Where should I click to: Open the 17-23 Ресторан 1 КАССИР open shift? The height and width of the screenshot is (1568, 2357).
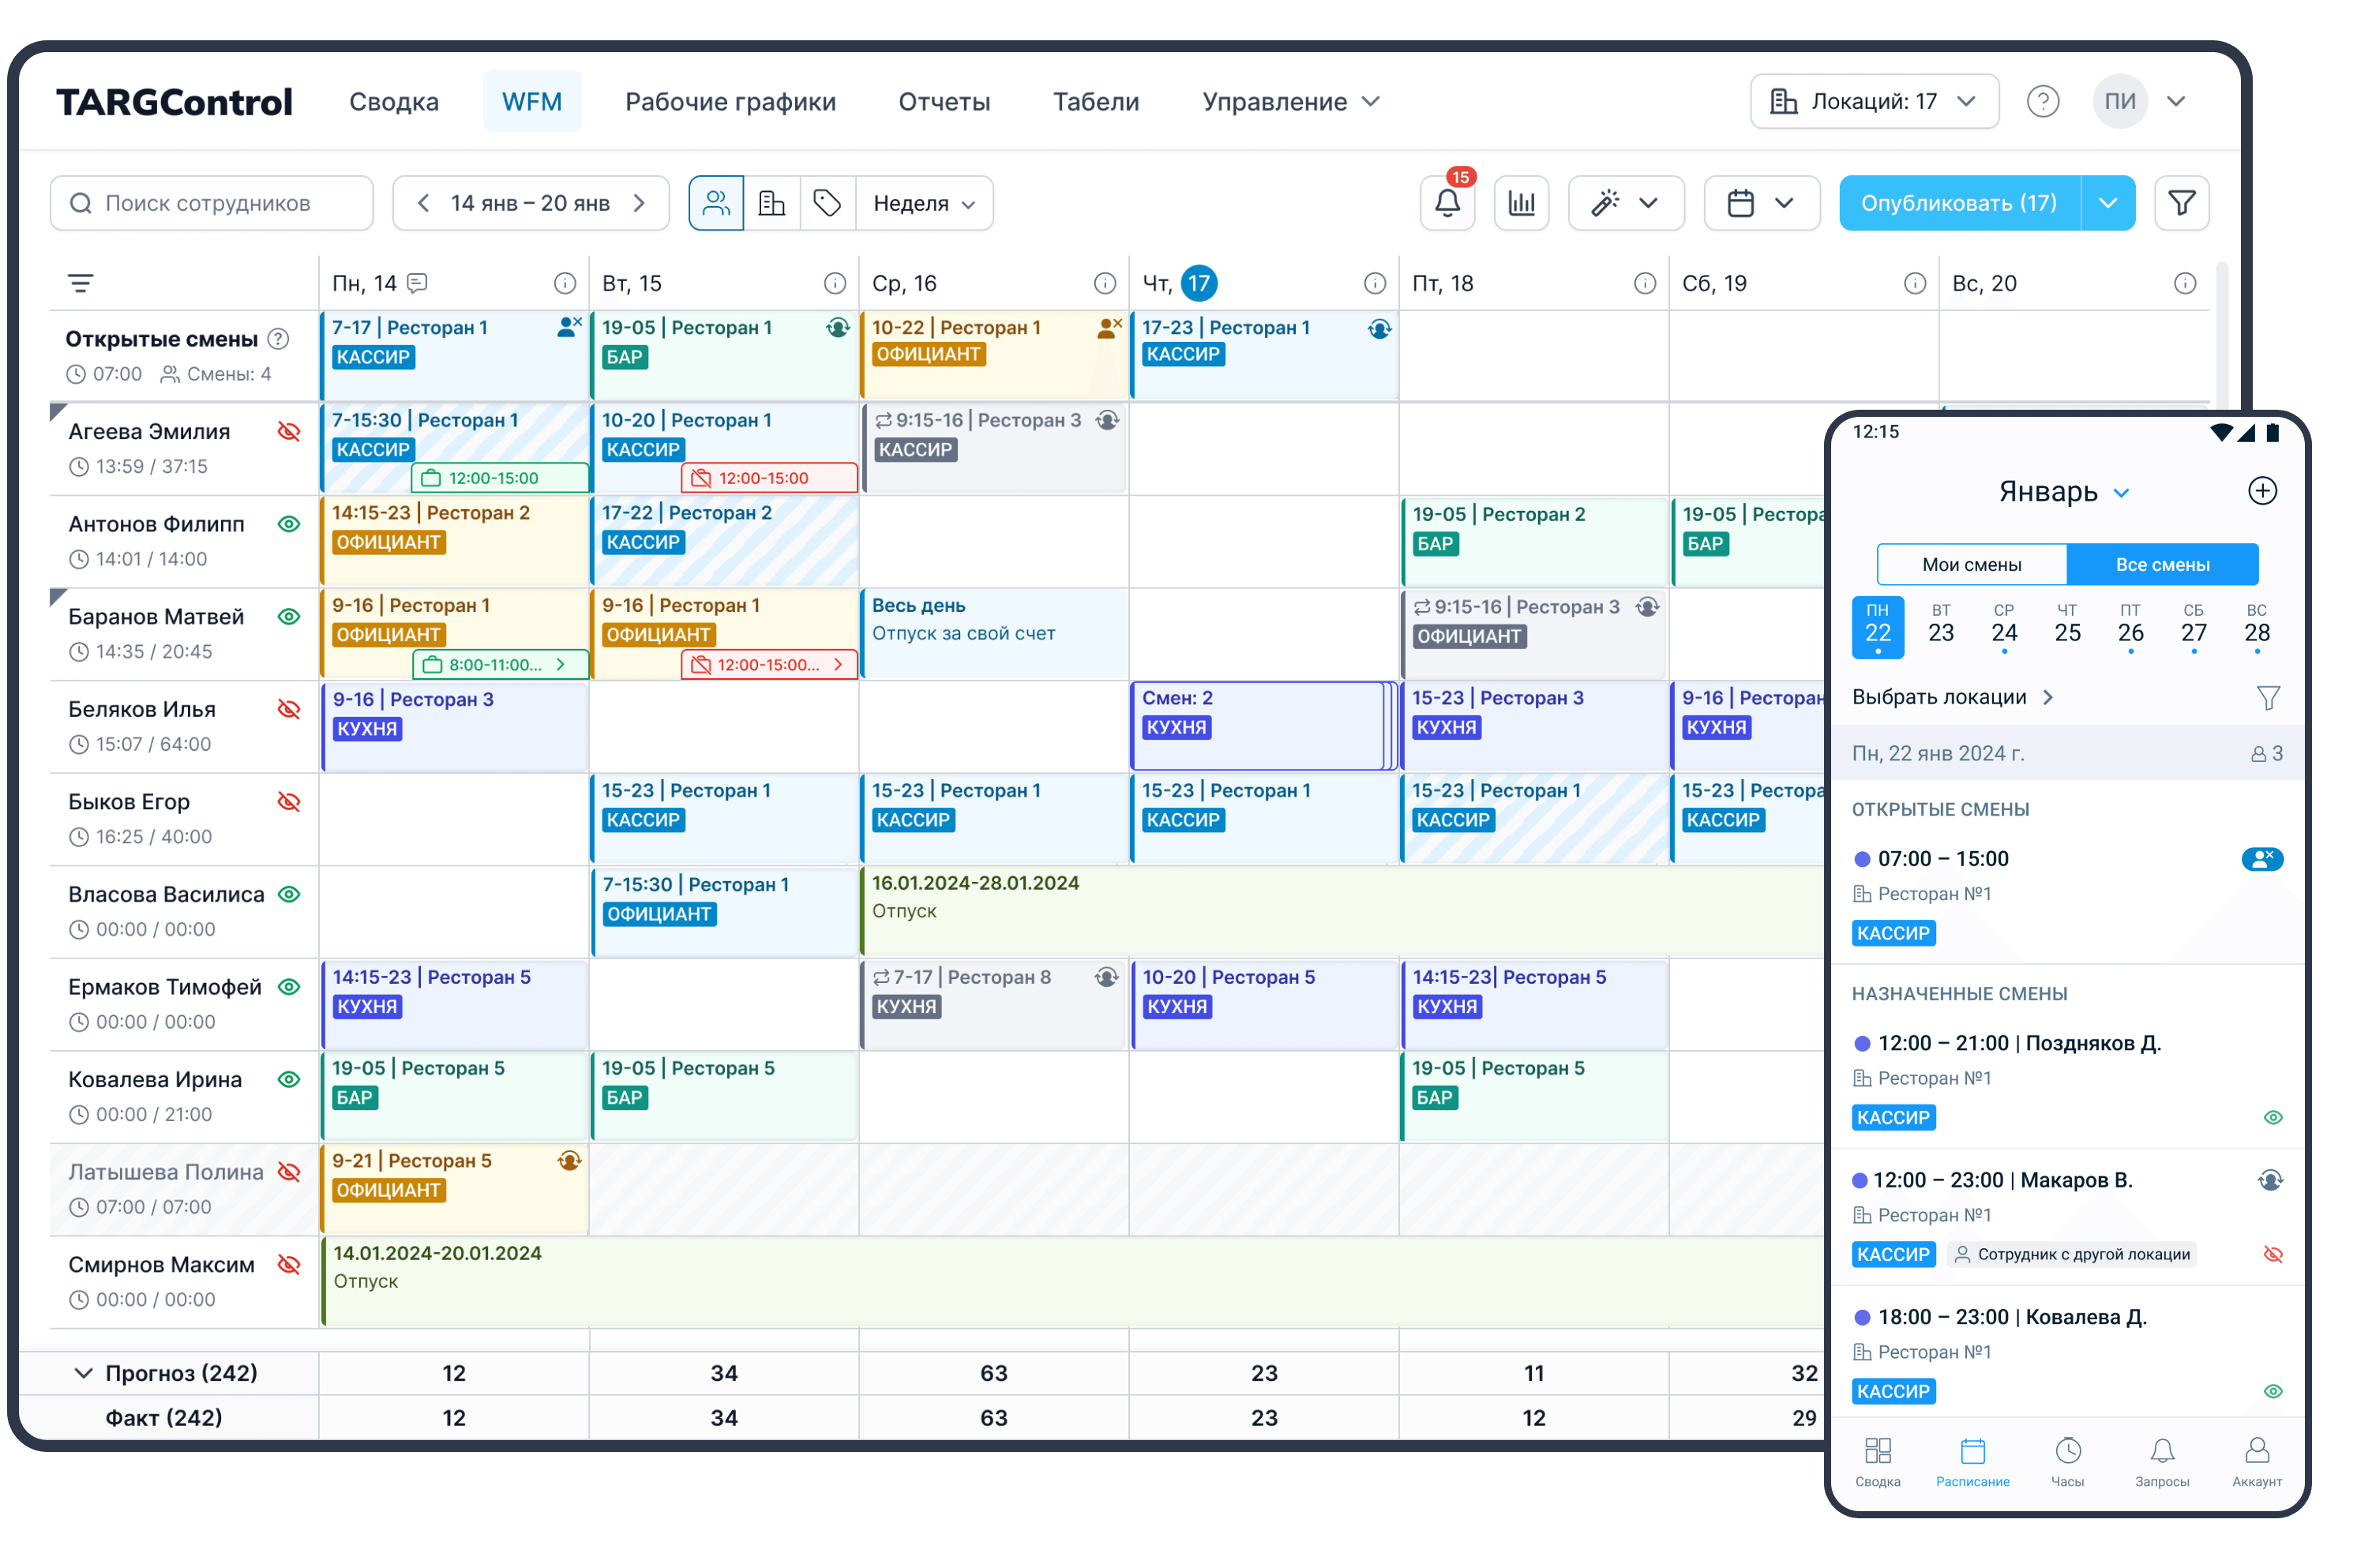1264,355
